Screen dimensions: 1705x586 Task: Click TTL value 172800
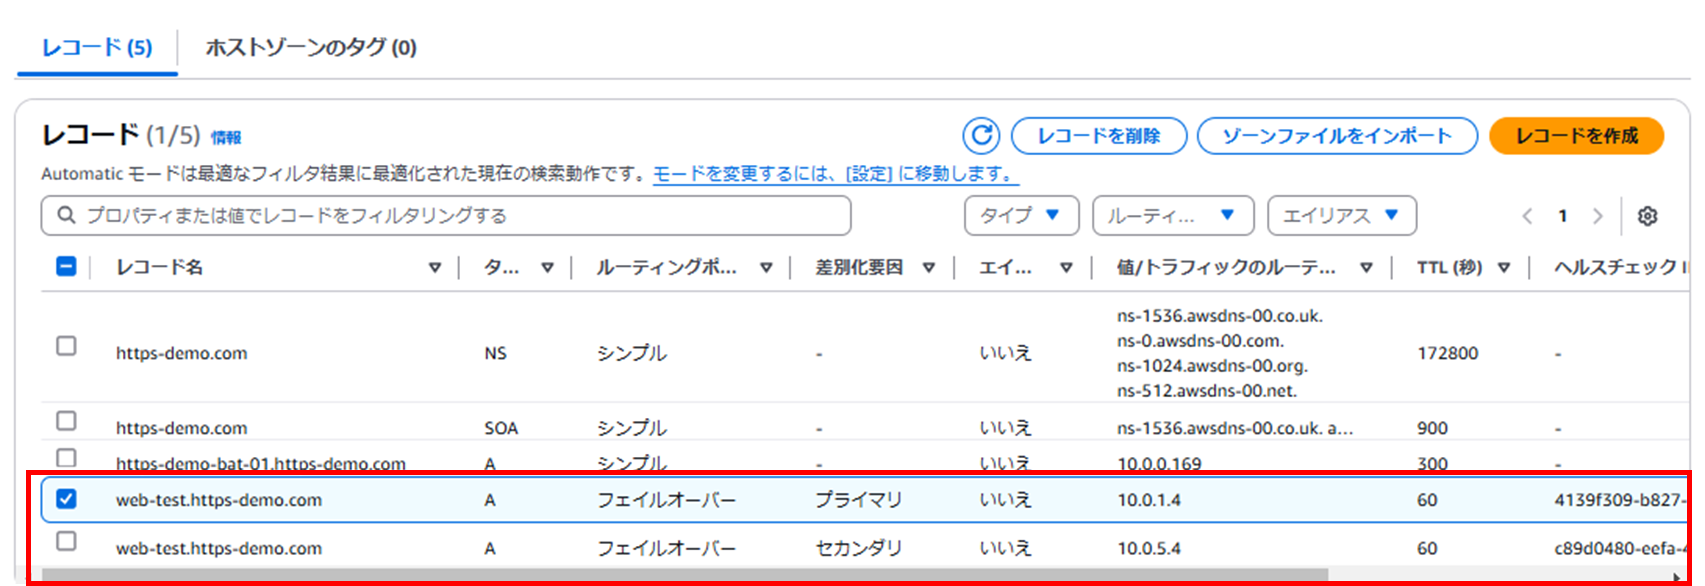(1448, 353)
